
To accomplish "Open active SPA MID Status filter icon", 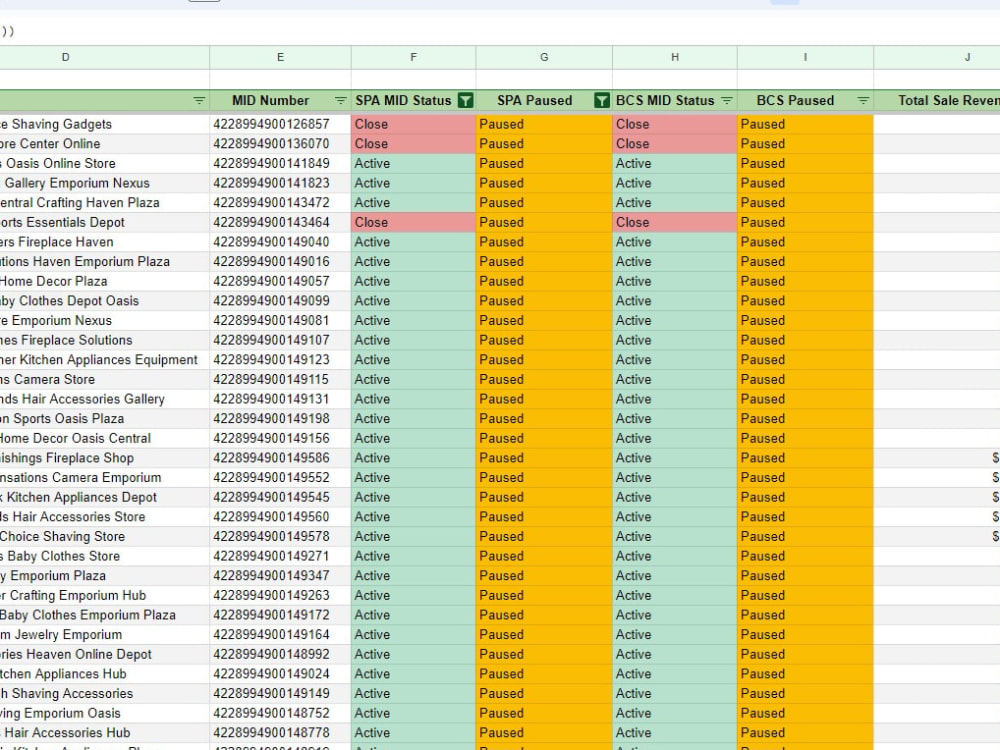I will pyautogui.click(x=466, y=101).
